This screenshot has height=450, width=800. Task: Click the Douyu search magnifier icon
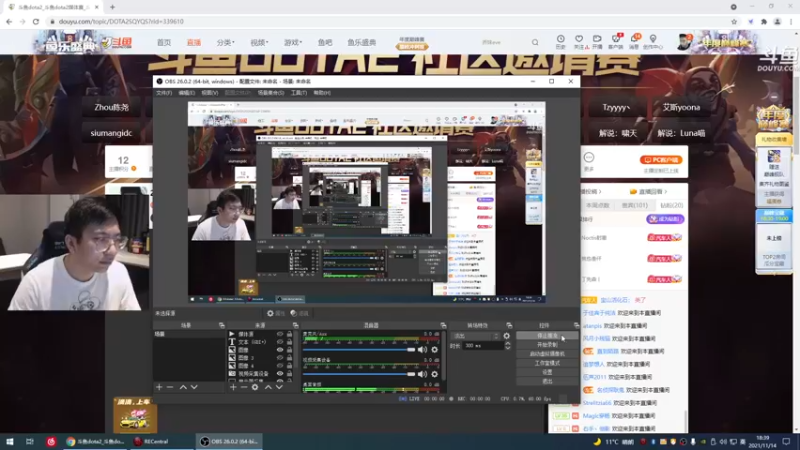pyautogui.click(x=535, y=42)
